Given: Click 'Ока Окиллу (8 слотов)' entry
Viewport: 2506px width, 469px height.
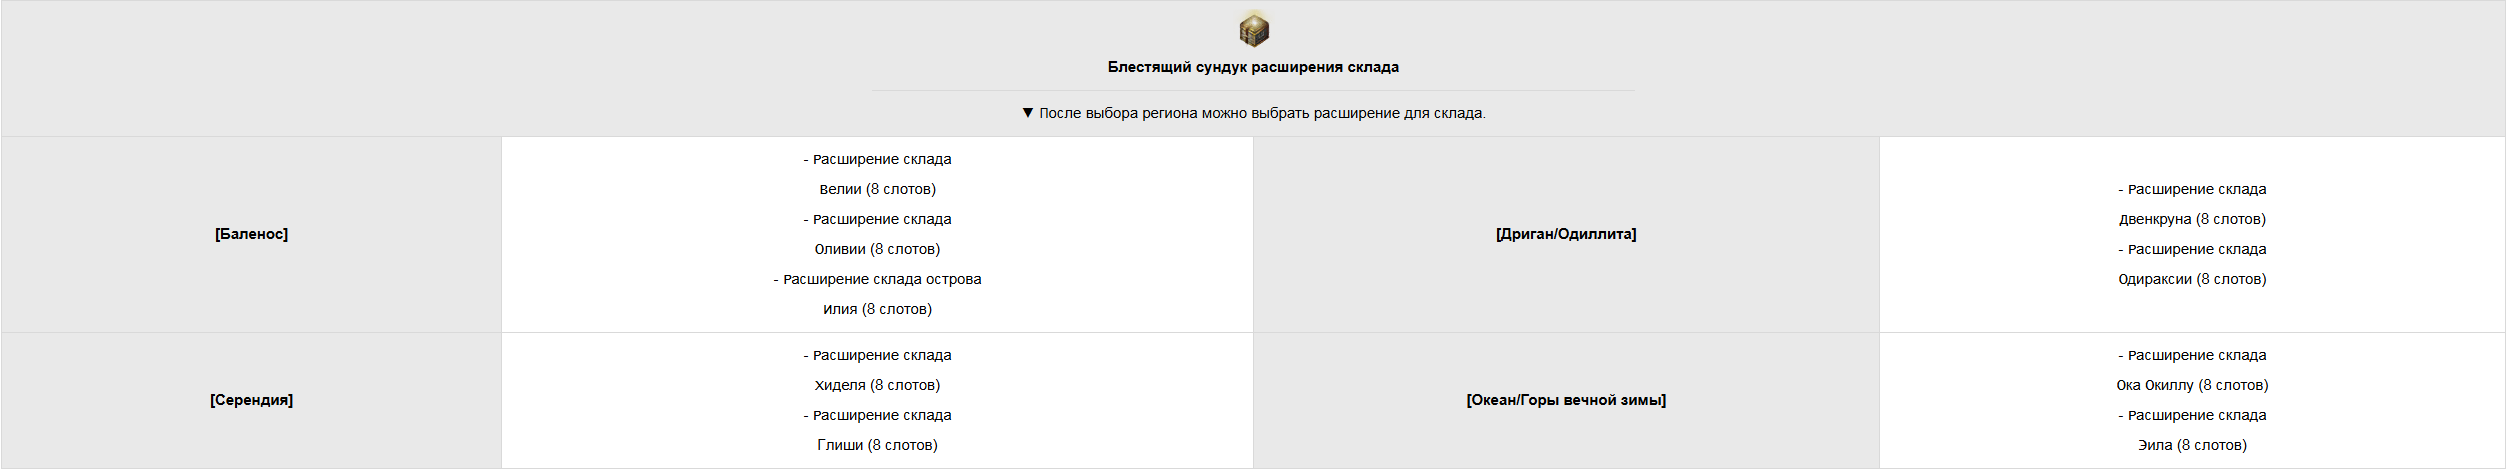Looking at the screenshot, I should pyautogui.click(x=2192, y=385).
